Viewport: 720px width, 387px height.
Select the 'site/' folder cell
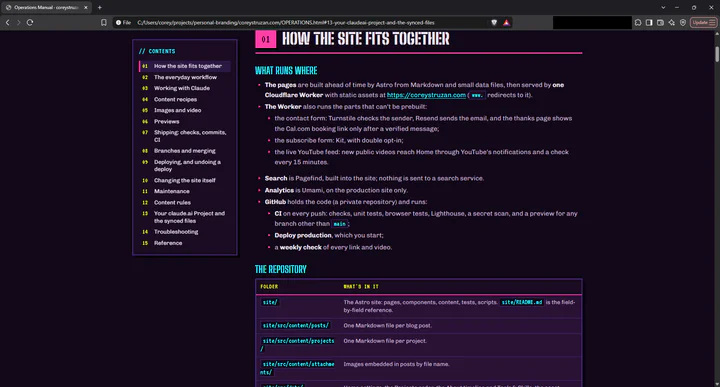[x=270, y=302]
